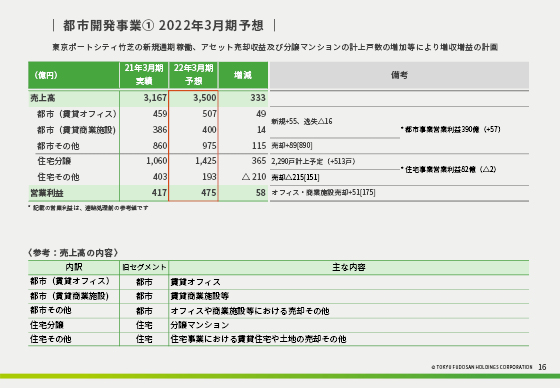Screen dimensions: 560x388
Task: Click '住宅その他' in the lower reference table
Action: tap(51, 339)
